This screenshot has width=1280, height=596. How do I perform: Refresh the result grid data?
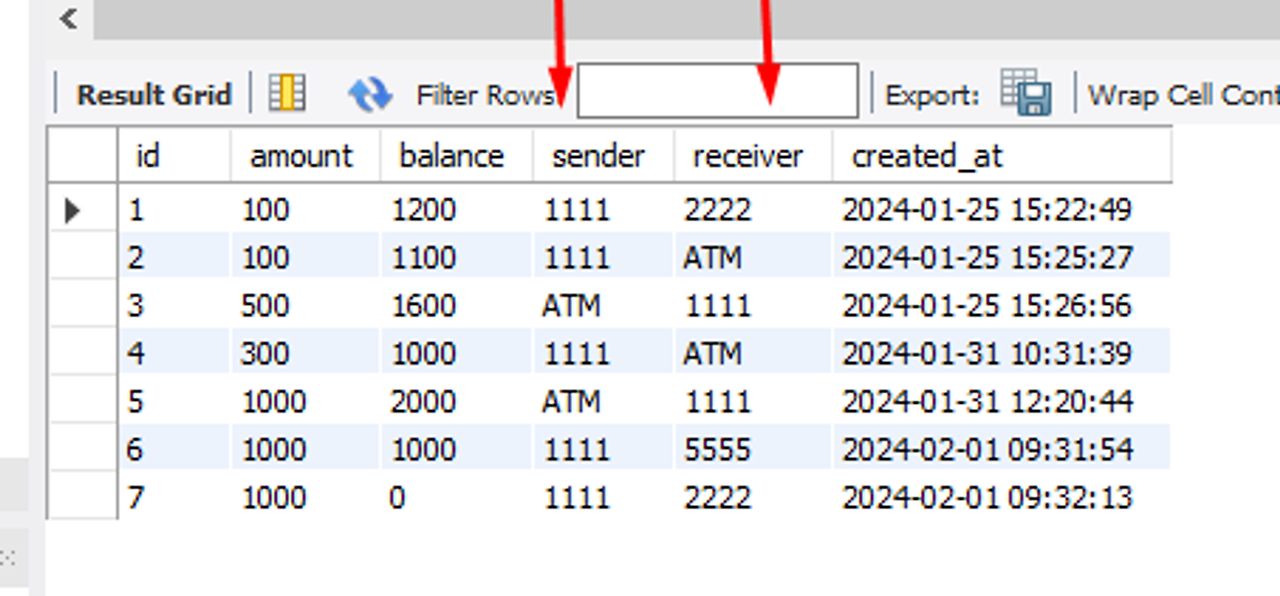pos(369,95)
